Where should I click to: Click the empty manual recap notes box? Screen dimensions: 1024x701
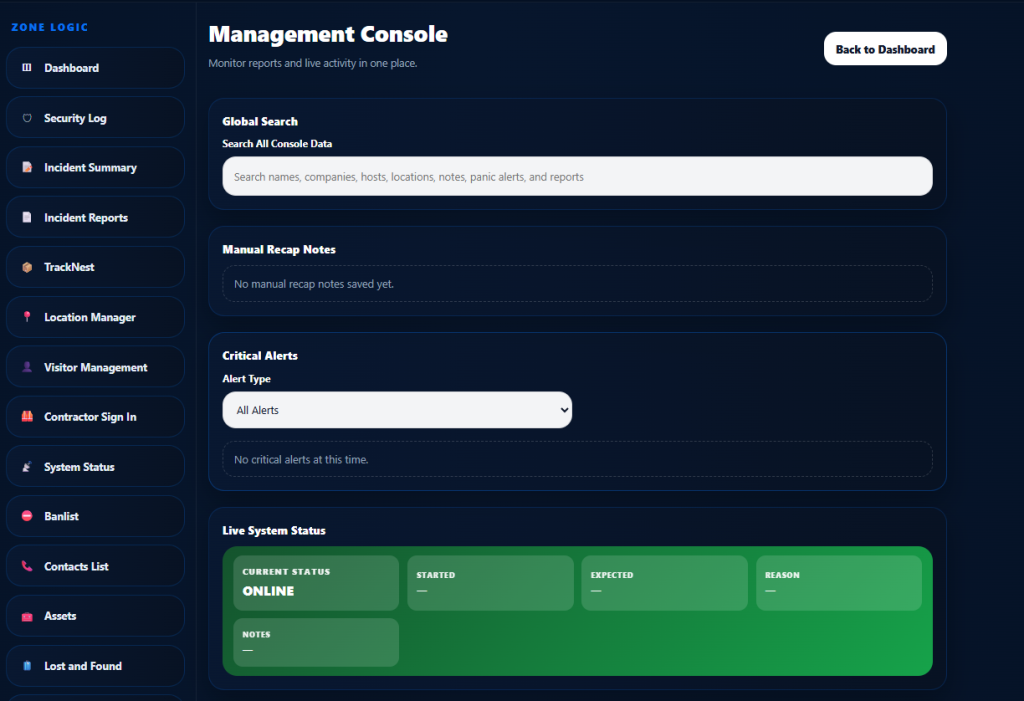tap(577, 284)
